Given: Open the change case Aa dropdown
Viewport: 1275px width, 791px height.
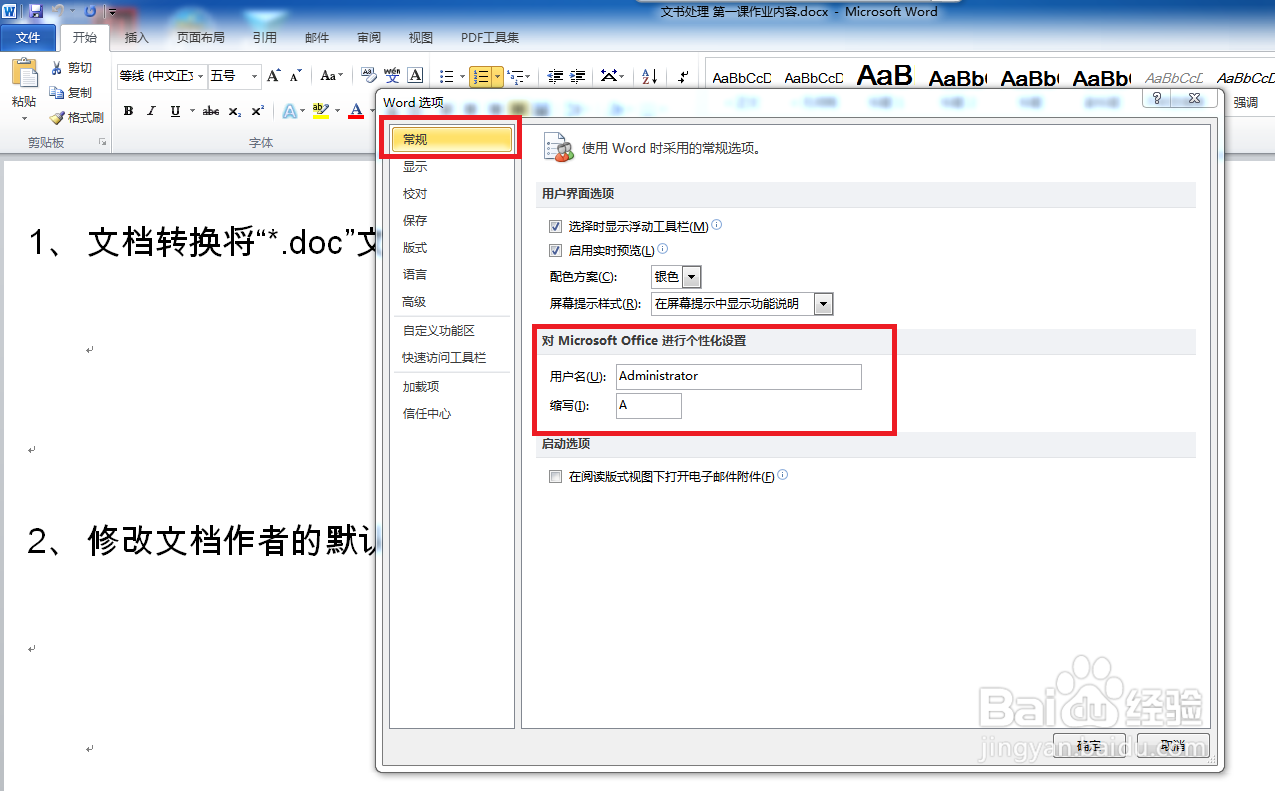Looking at the screenshot, I should click(331, 76).
